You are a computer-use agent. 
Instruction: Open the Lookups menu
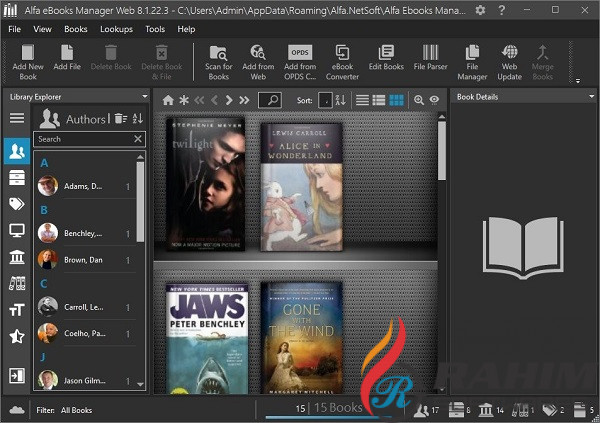coord(116,29)
